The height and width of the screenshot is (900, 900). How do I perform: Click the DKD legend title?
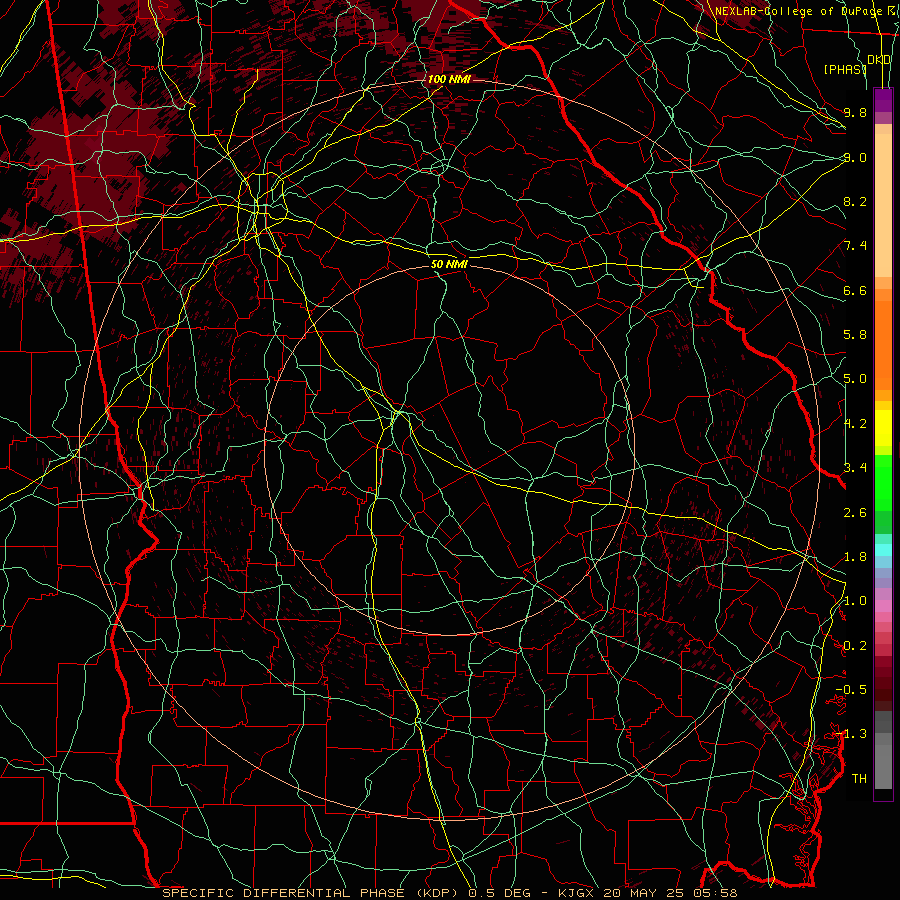tap(879, 60)
